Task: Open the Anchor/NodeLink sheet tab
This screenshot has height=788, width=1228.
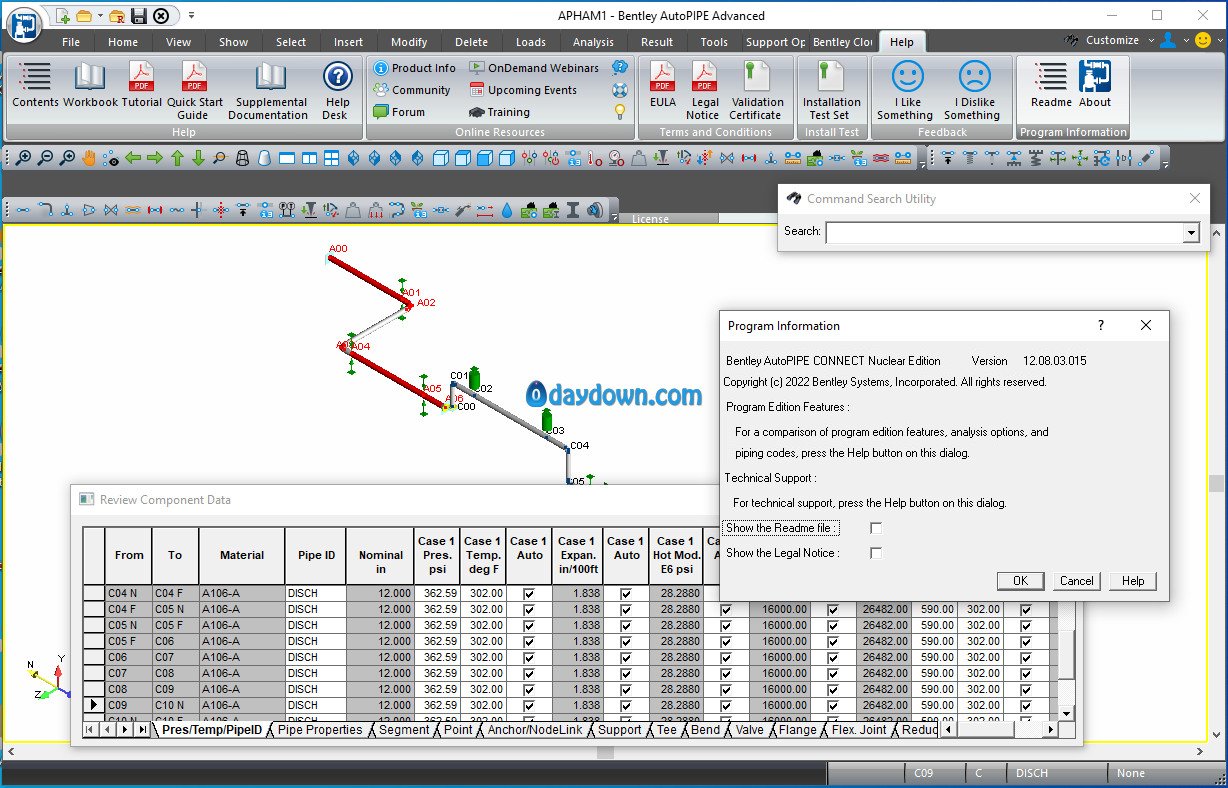Action: 534,730
